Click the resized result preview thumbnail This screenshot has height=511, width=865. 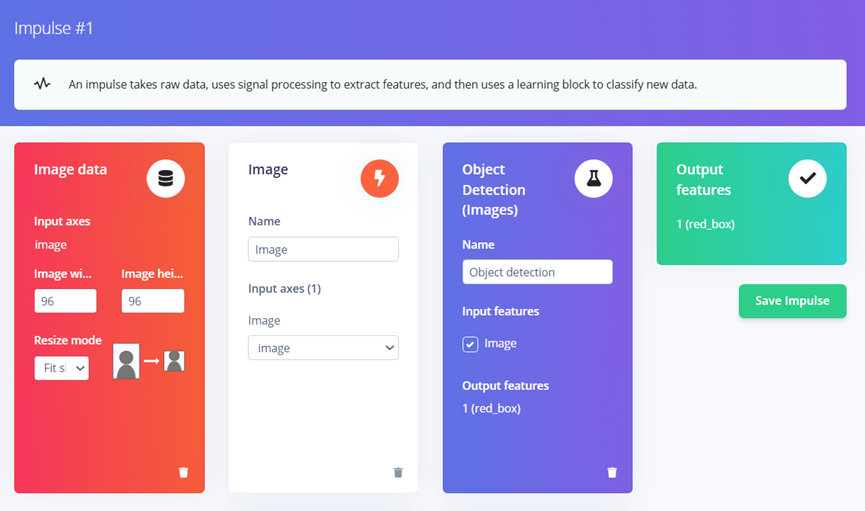tap(174, 361)
